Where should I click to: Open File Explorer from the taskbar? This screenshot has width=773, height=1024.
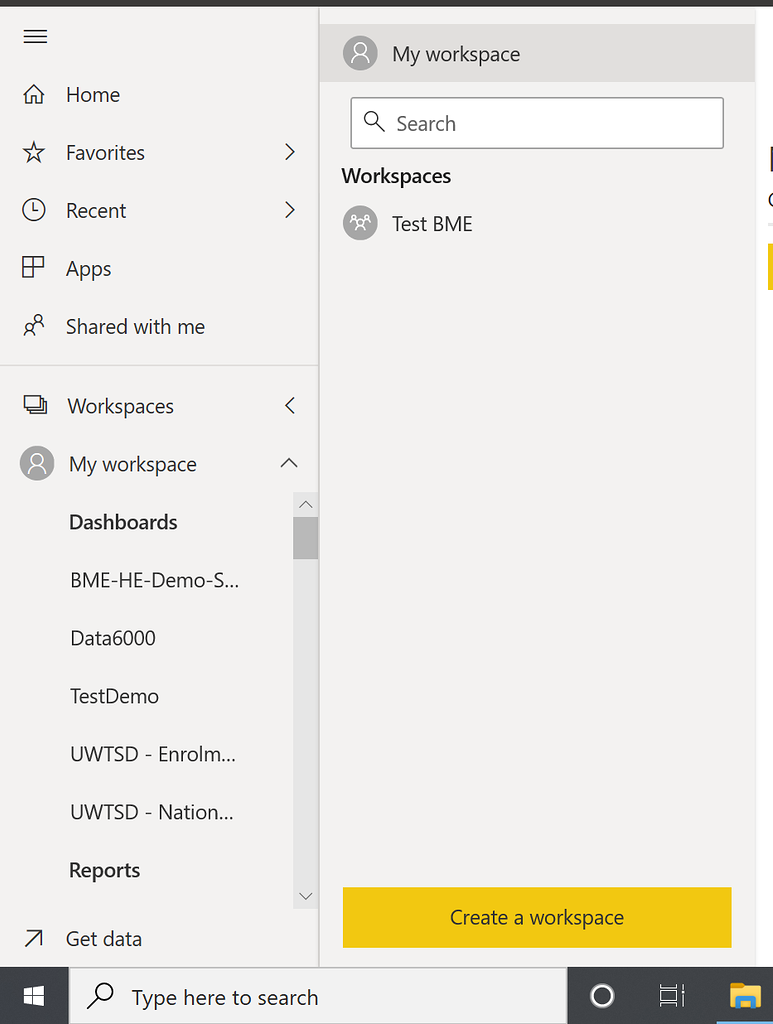click(745, 995)
